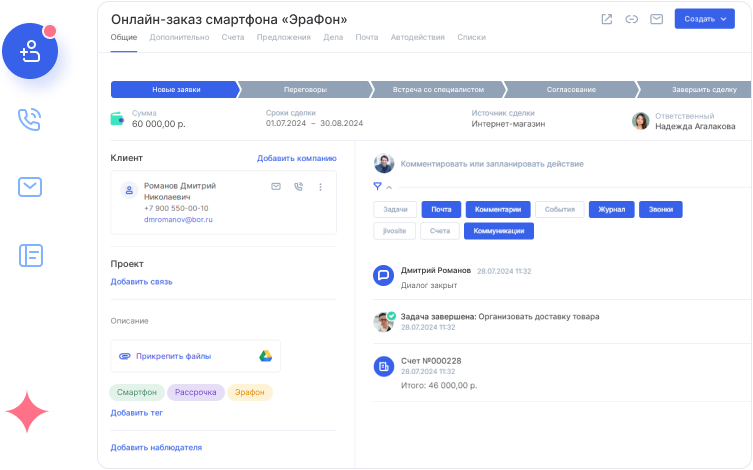Click the open in new window icon
753x470 pixels.
pos(606,19)
